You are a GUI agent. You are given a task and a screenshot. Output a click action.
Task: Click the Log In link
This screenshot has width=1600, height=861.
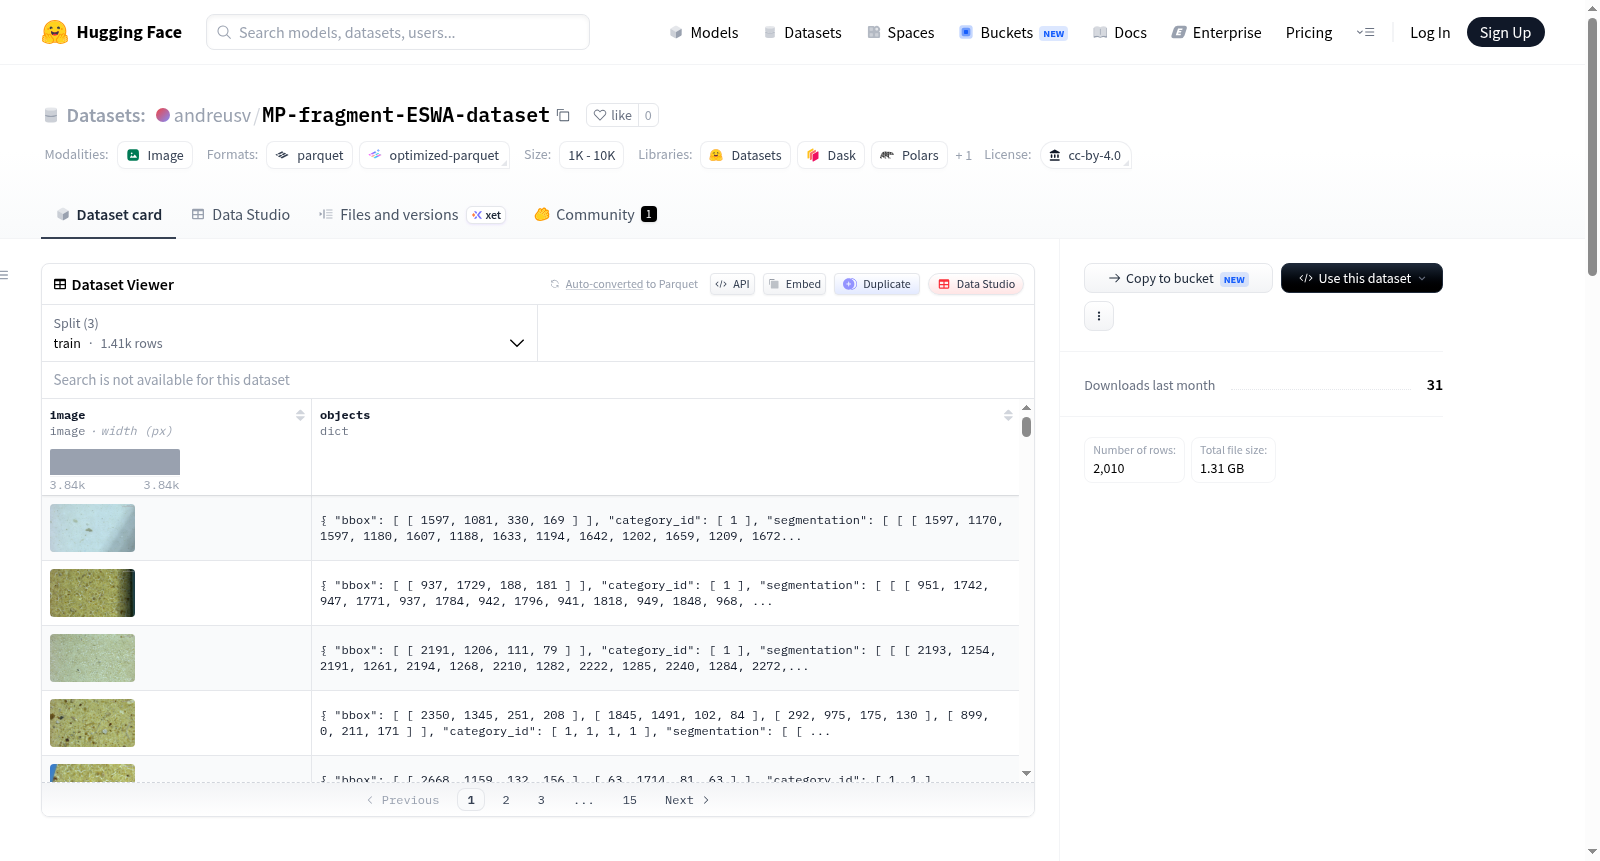click(x=1430, y=32)
